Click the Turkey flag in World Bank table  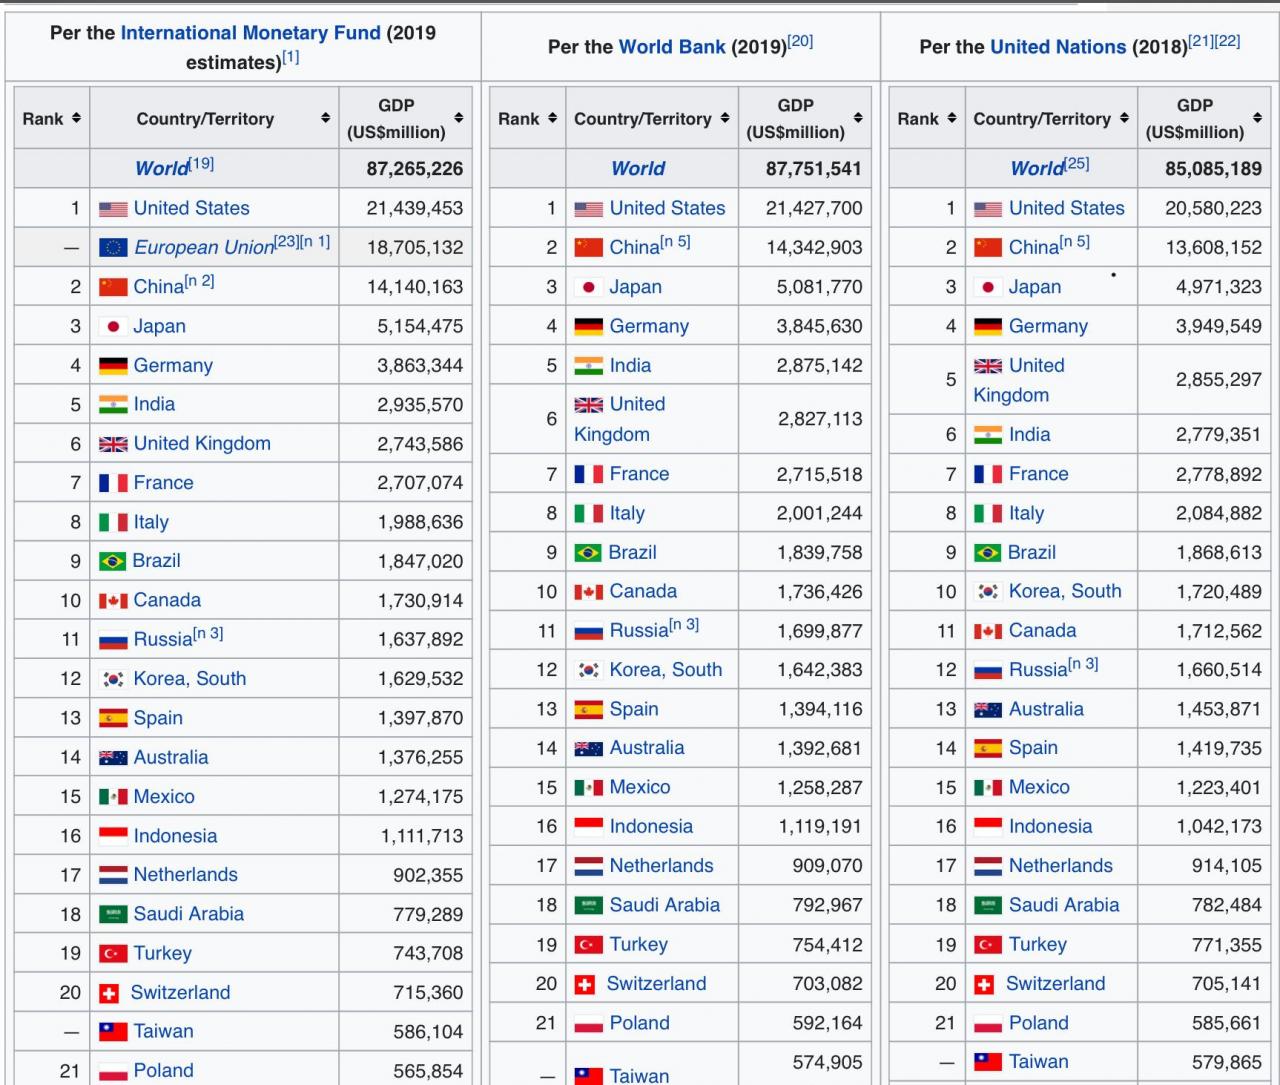(589, 945)
